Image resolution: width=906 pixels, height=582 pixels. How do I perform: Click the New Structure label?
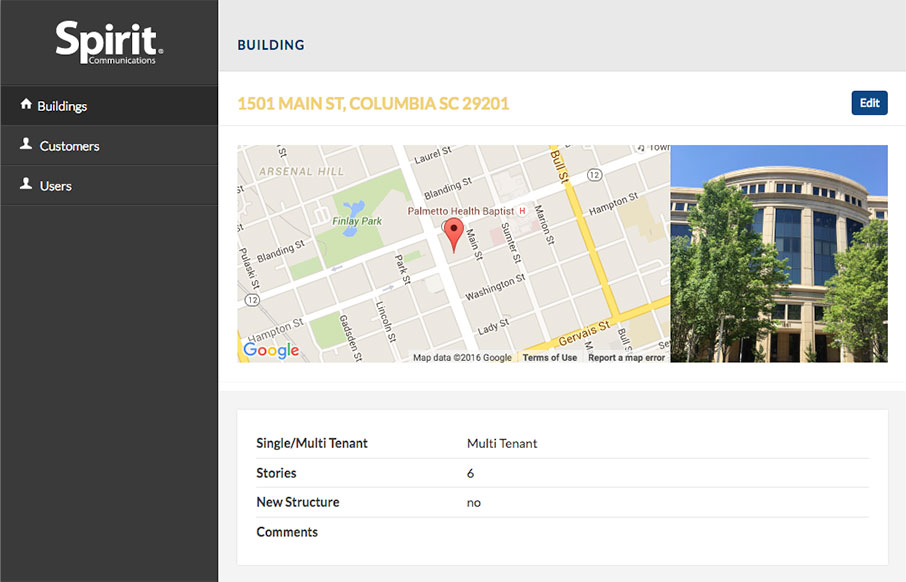click(298, 502)
